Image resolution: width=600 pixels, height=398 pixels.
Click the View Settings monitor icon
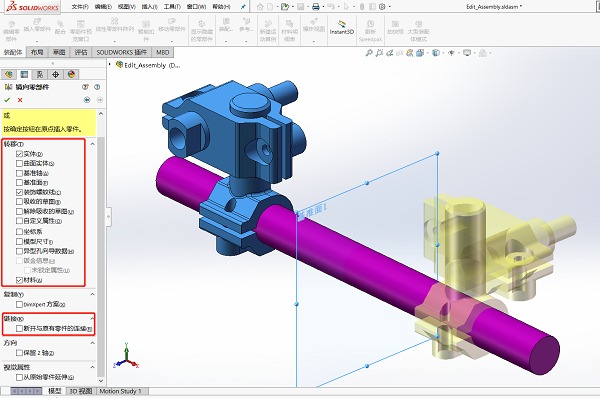tap(467, 53)
